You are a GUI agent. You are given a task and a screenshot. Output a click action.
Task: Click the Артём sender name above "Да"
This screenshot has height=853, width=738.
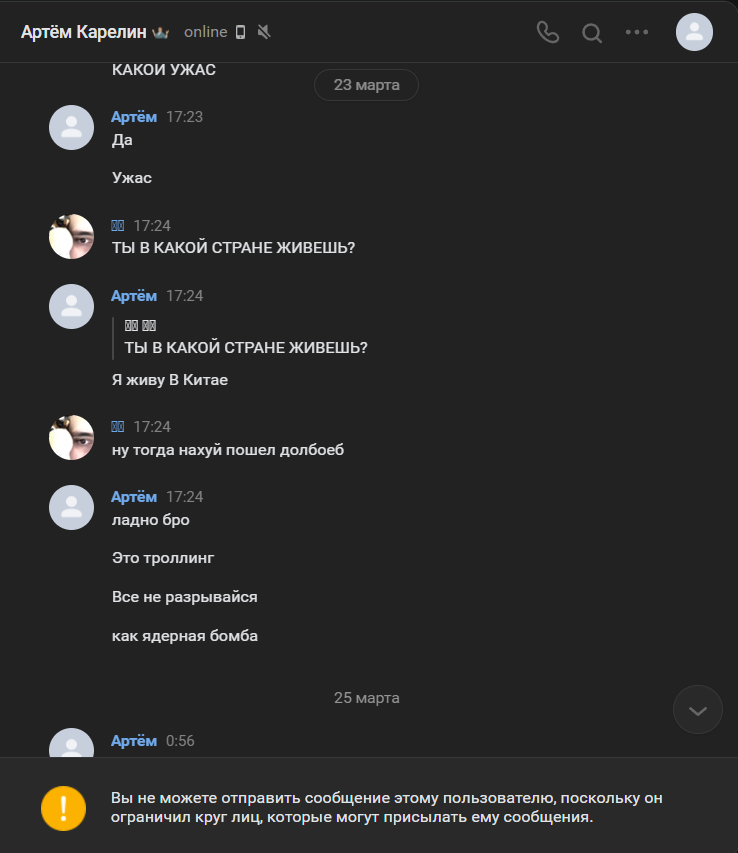point(134,117)
